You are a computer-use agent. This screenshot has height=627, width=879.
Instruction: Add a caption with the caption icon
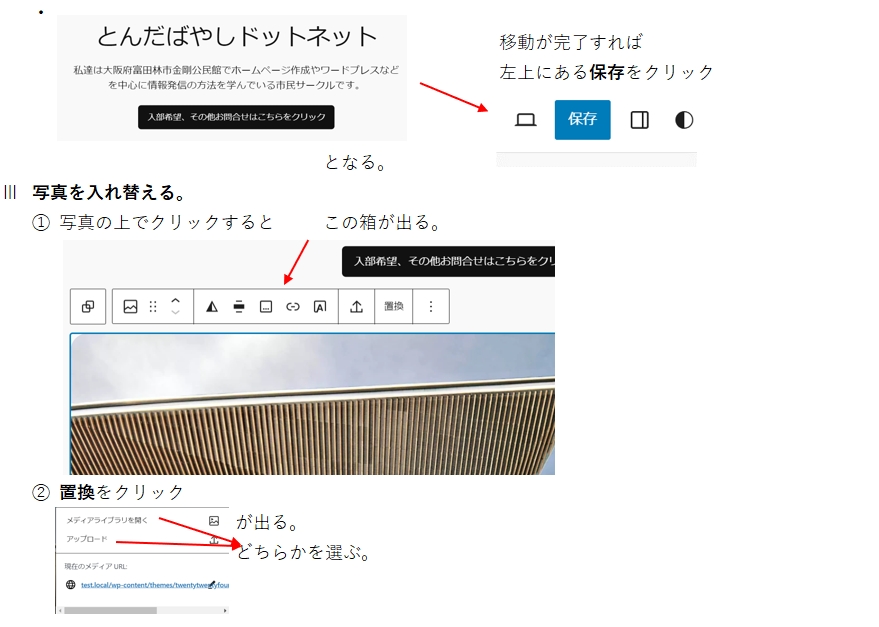[266, 307]
